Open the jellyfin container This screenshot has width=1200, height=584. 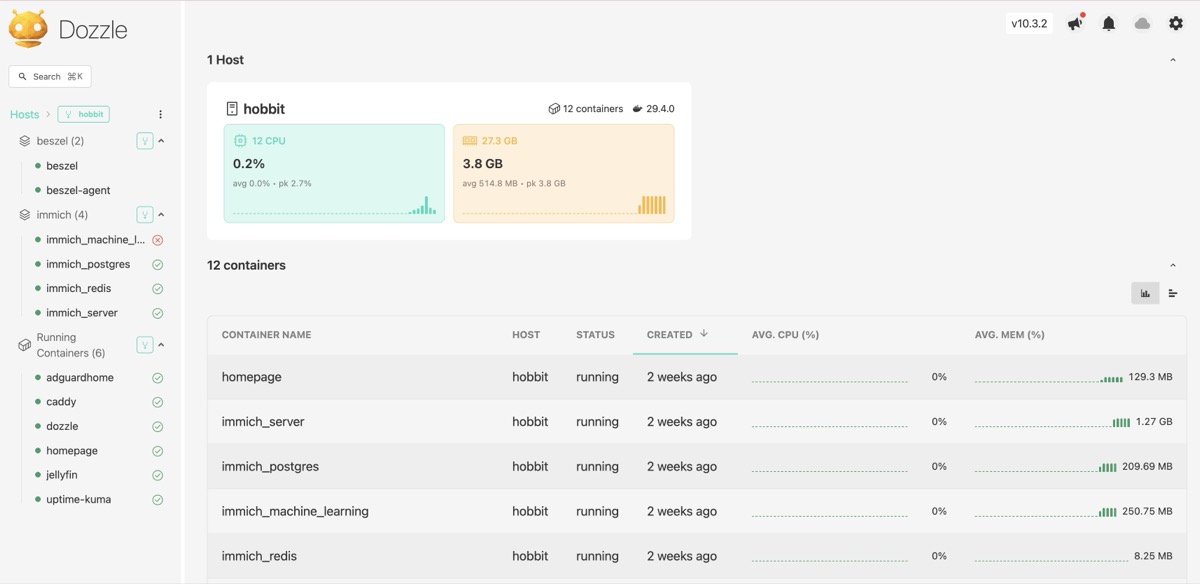click(63, 475)
